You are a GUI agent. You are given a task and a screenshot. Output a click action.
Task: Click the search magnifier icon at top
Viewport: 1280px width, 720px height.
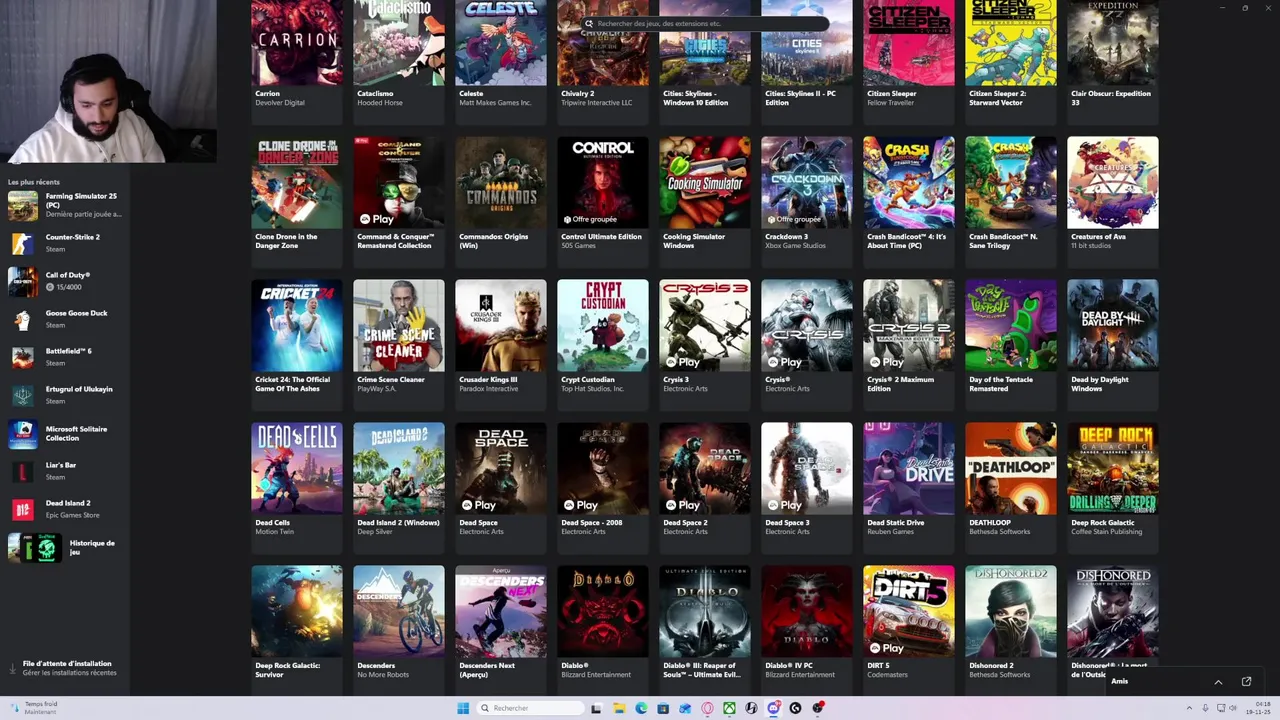590,23
